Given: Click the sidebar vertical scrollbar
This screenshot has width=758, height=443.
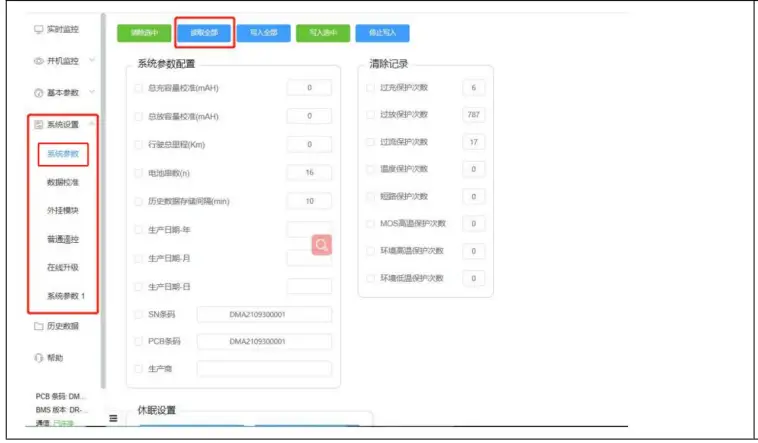Looking at the screenshot, I should (103, 201).
